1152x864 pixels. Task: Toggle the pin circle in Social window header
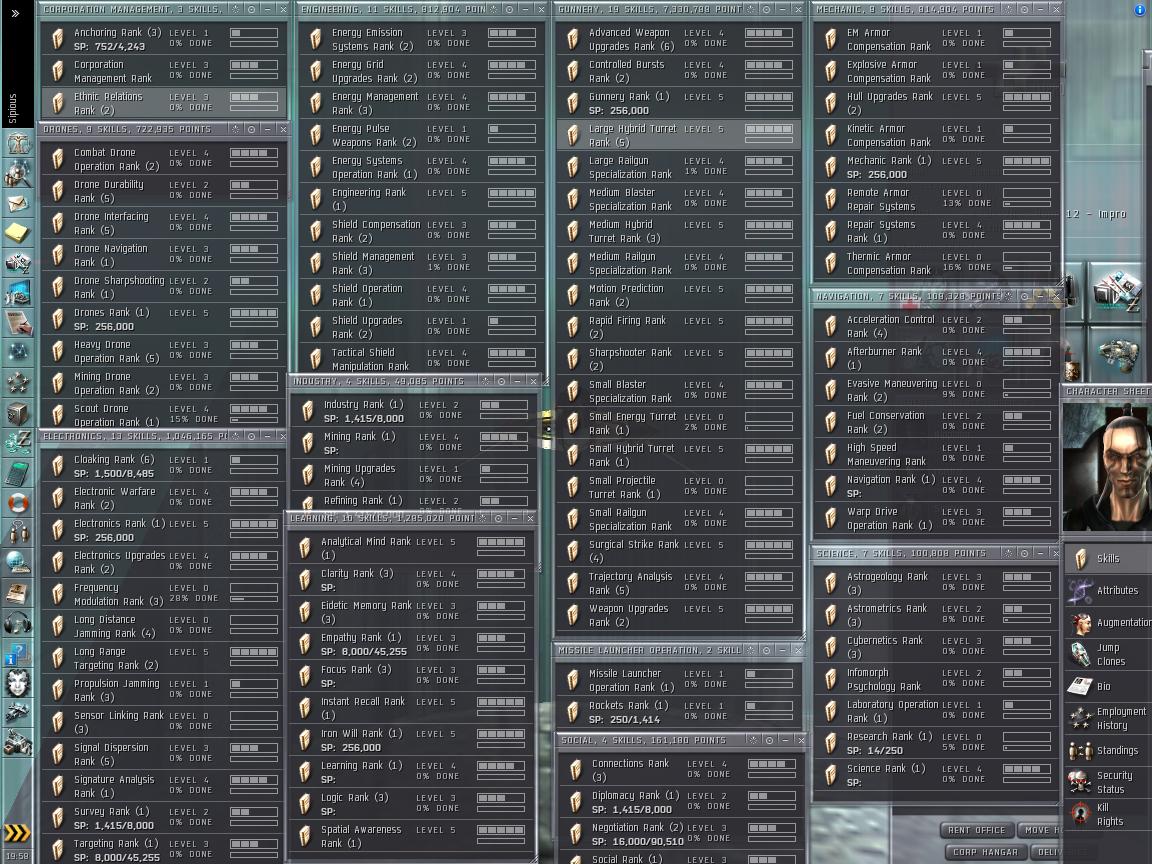point(769,741)
